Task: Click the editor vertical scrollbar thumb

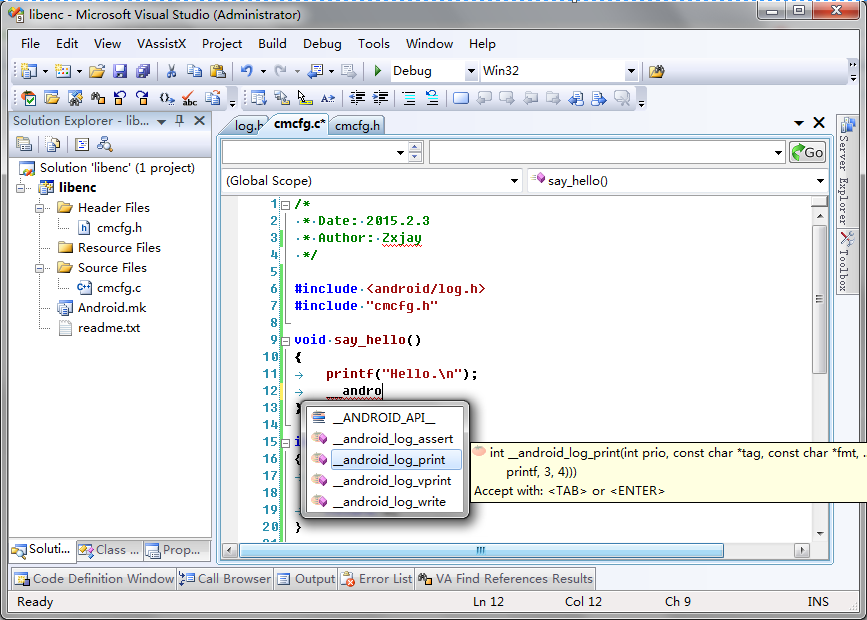Action: pos(819,299)
